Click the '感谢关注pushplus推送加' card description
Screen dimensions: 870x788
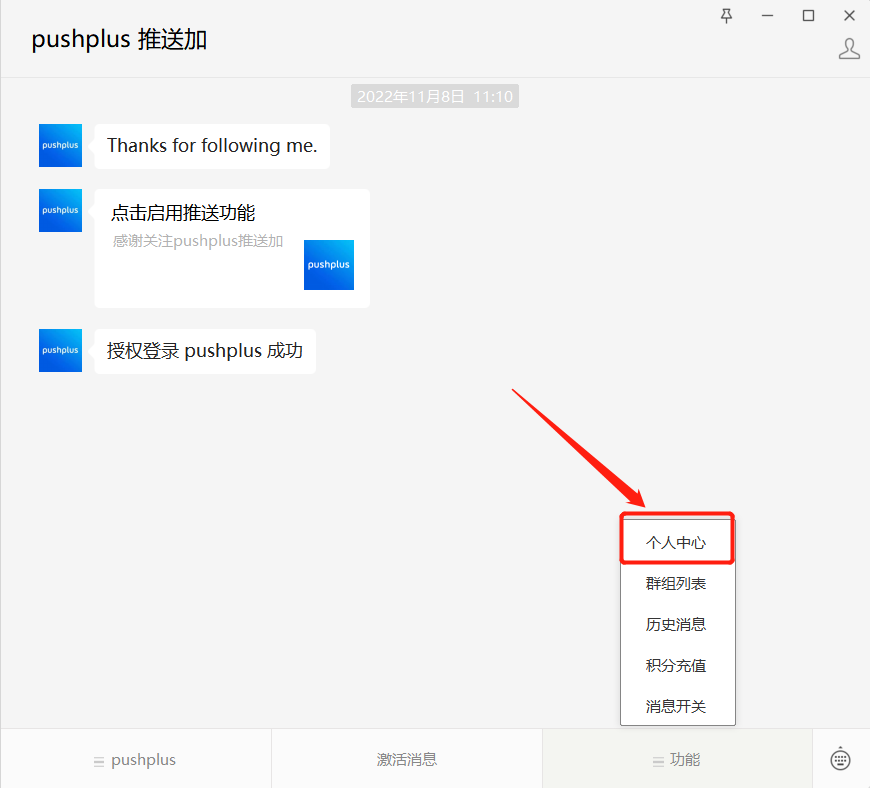pyautogui.click(x=198, y=241)
